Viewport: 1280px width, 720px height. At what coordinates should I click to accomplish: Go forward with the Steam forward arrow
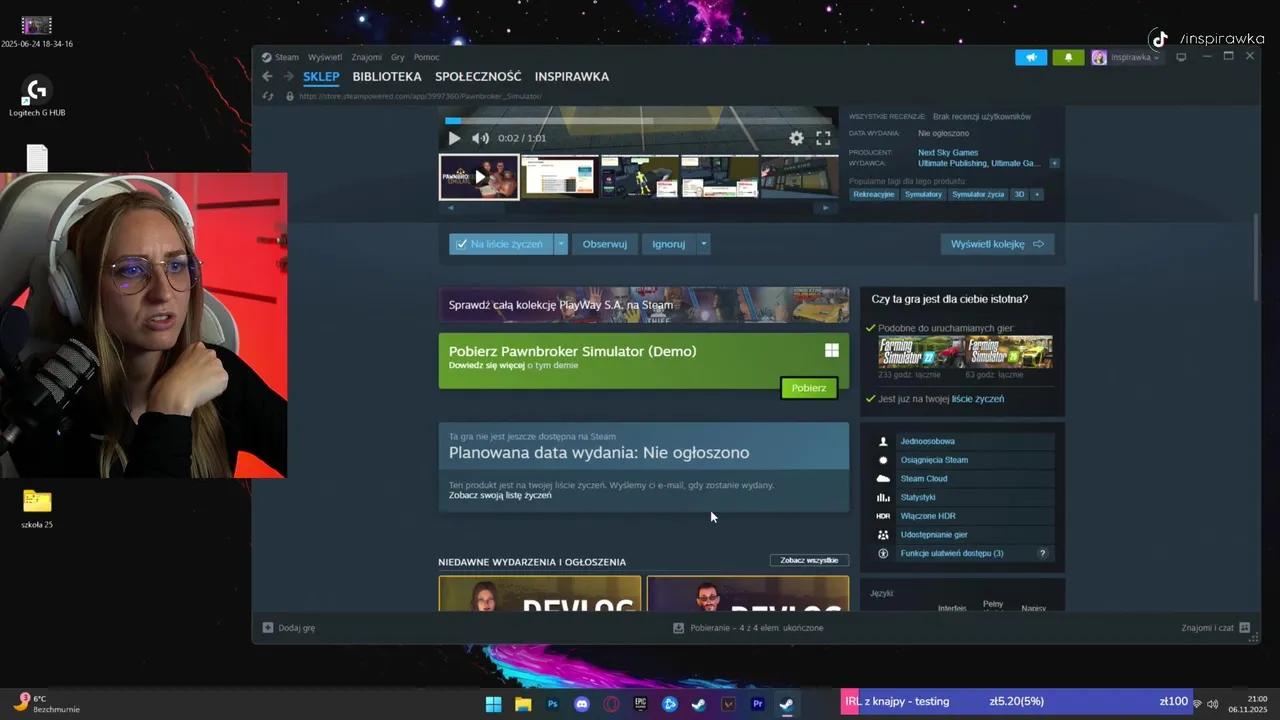click(x=288, y=76)
